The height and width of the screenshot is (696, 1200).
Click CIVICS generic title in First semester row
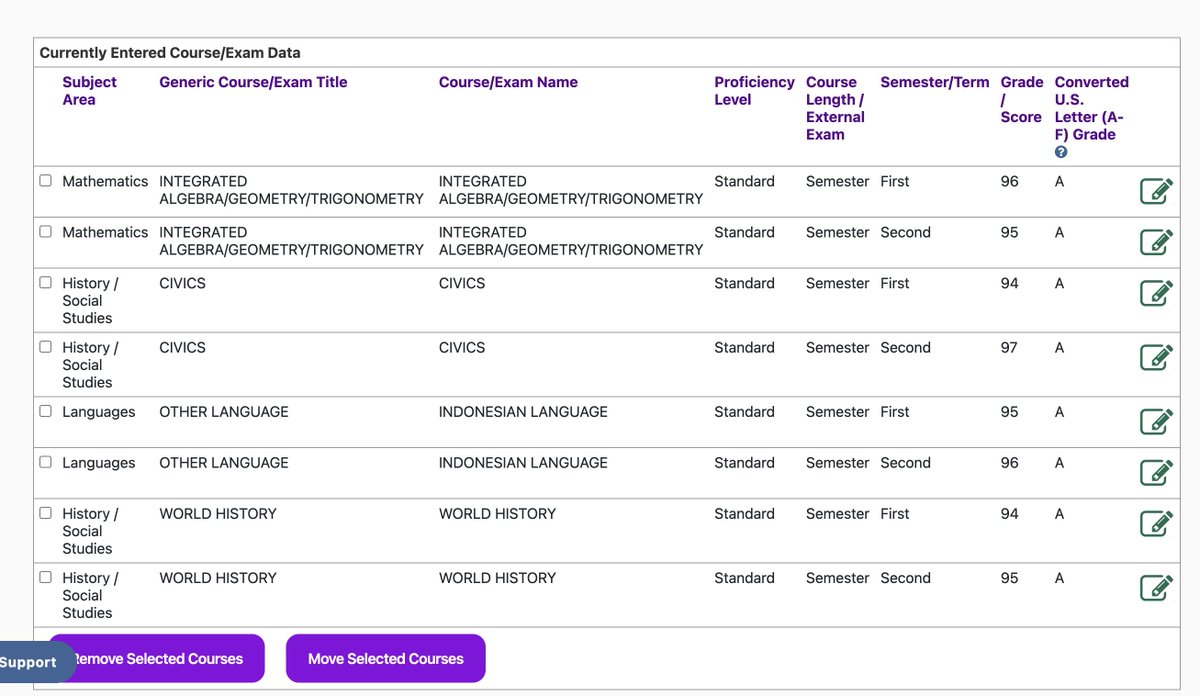coord(182,284)
